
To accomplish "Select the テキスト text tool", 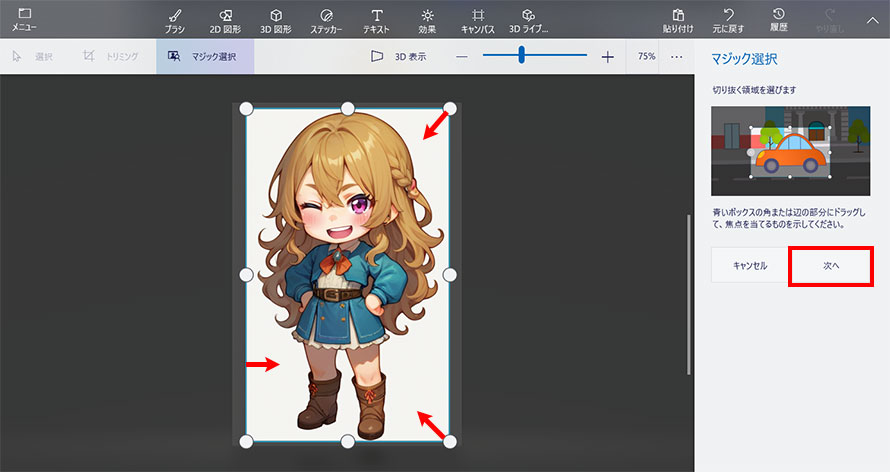I will click(376, 20).
